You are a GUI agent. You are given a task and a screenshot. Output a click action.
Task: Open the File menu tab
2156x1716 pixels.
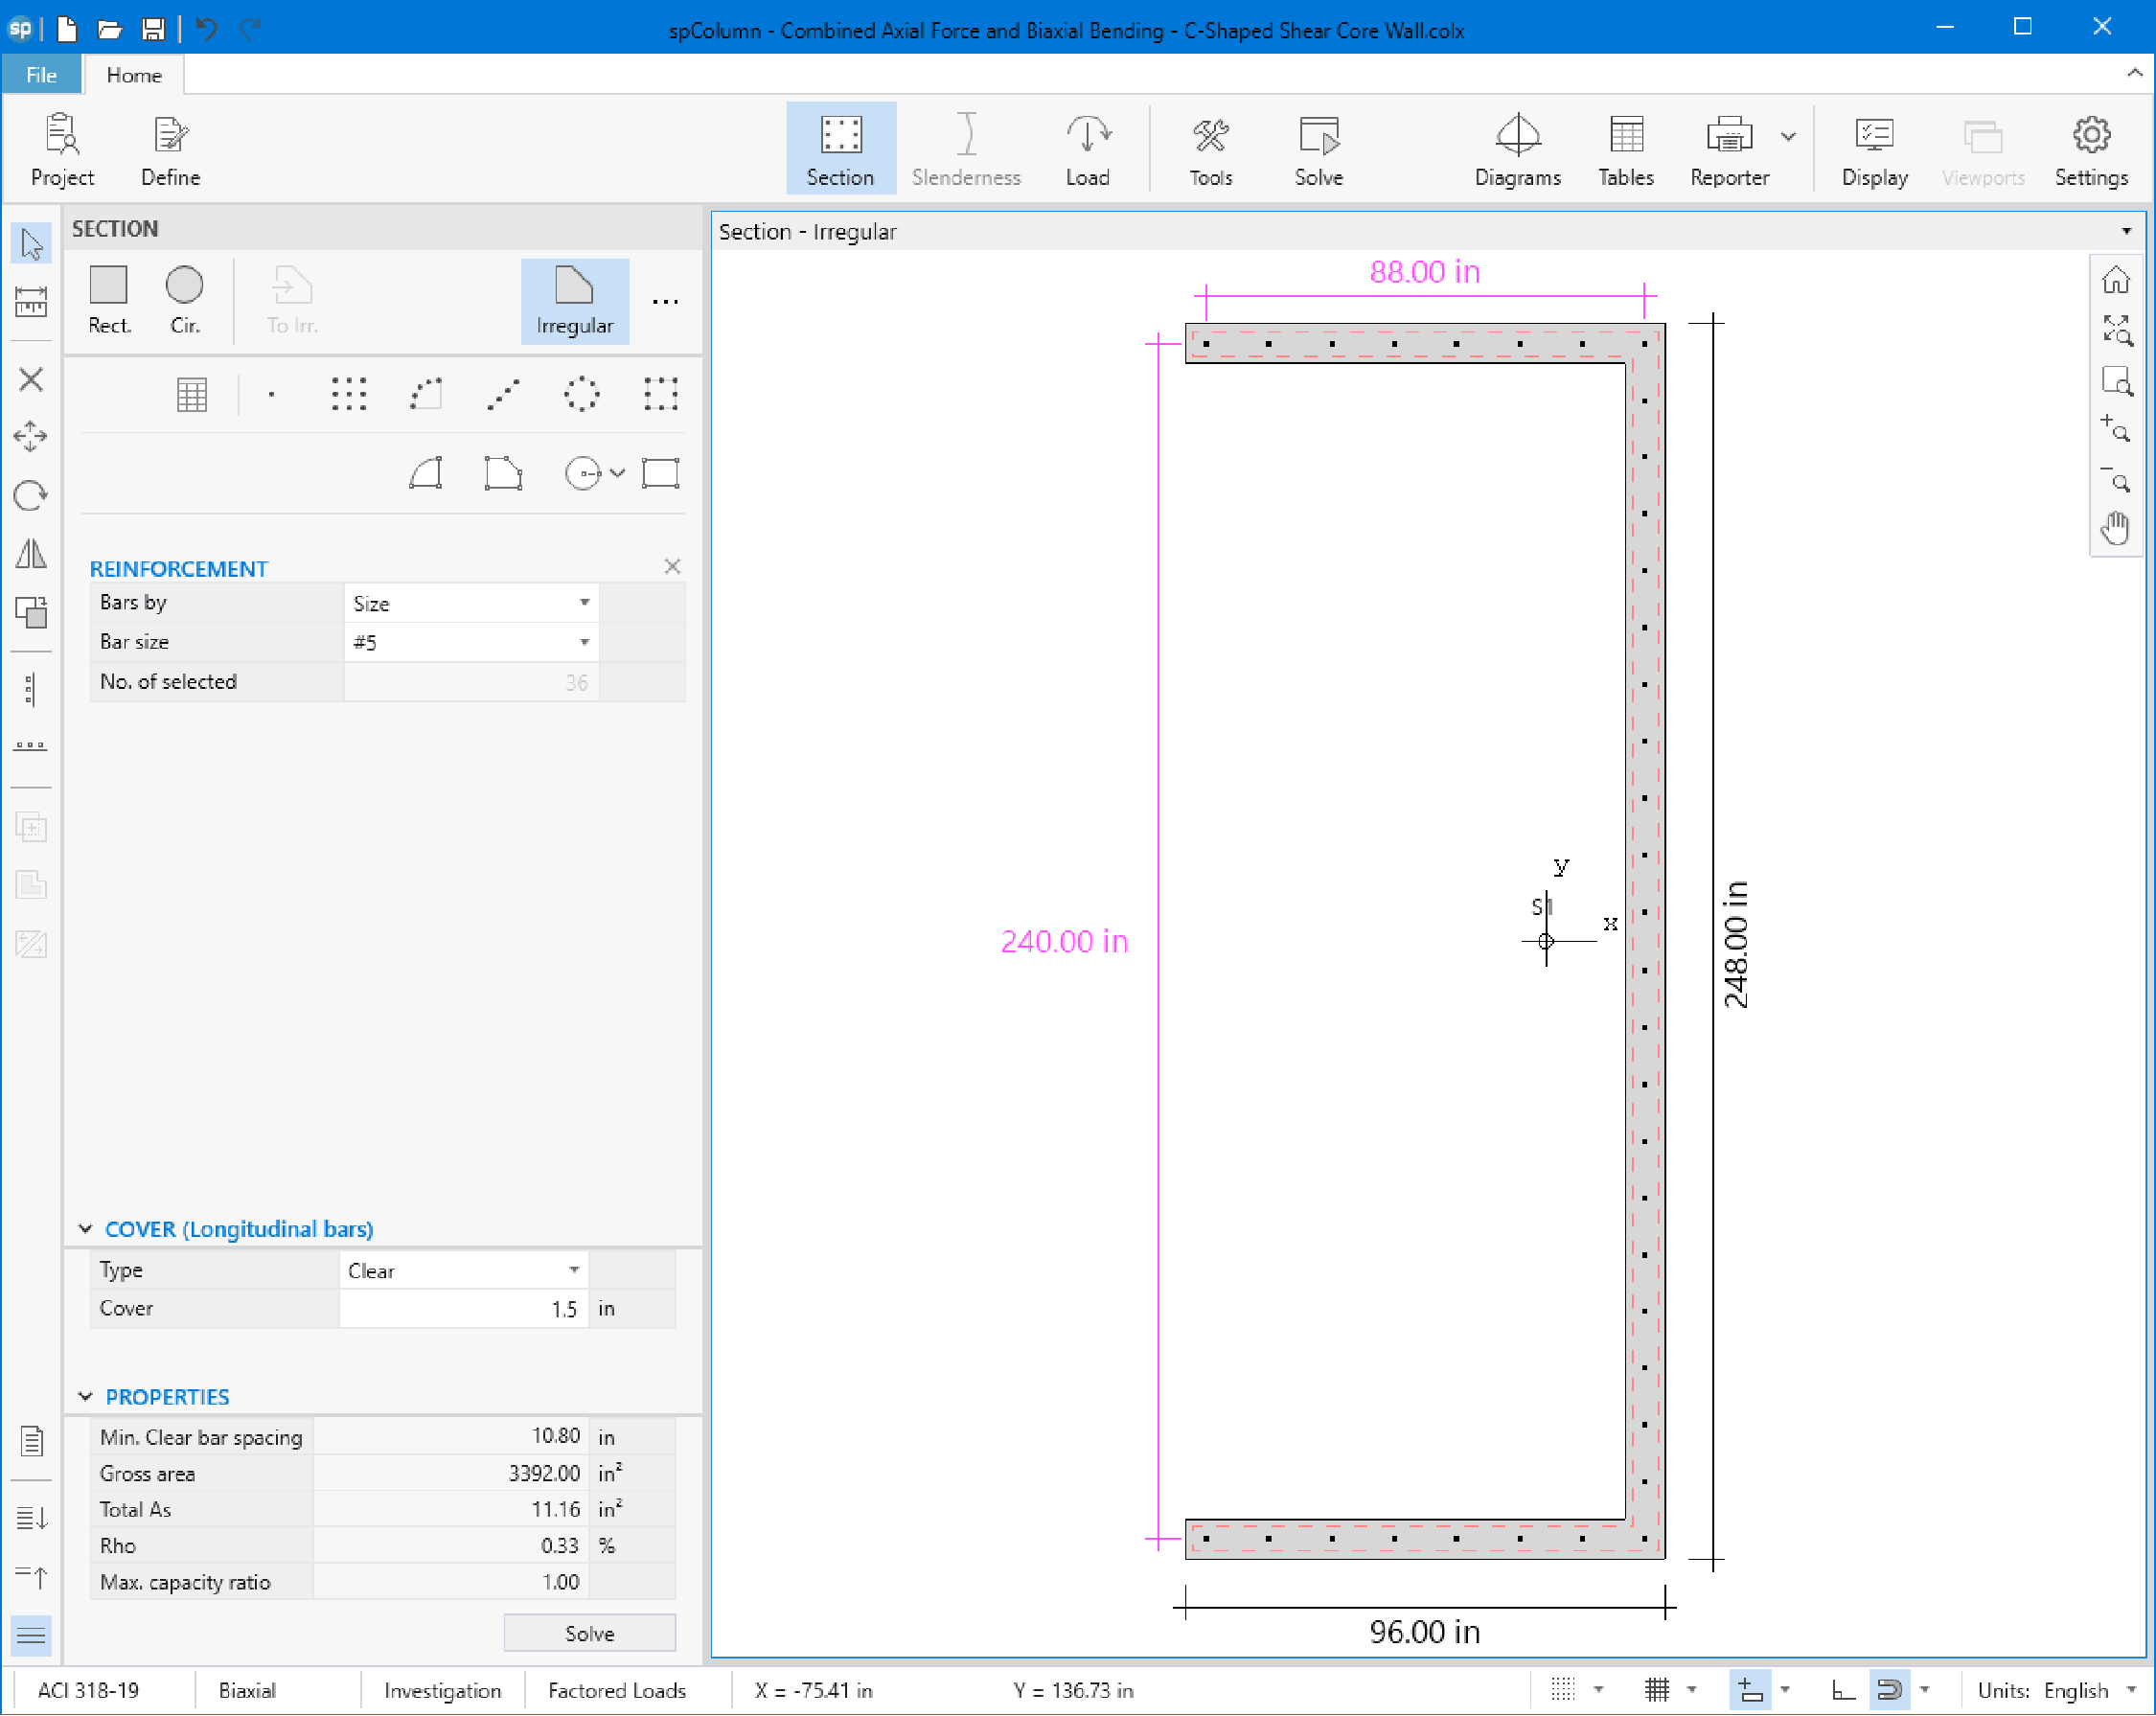pyautogui.click(x=41, y=75)
